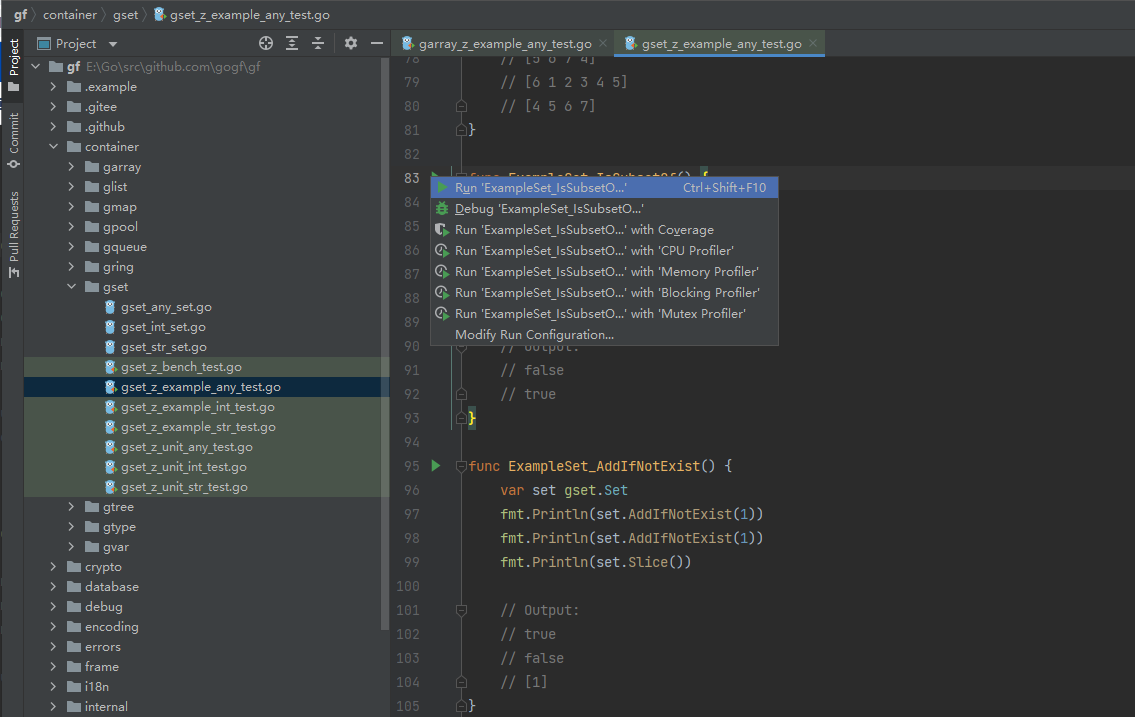Open the Commit tool window
The width and height of the screenshot is (1135, 717).
[x=14, y=139]
